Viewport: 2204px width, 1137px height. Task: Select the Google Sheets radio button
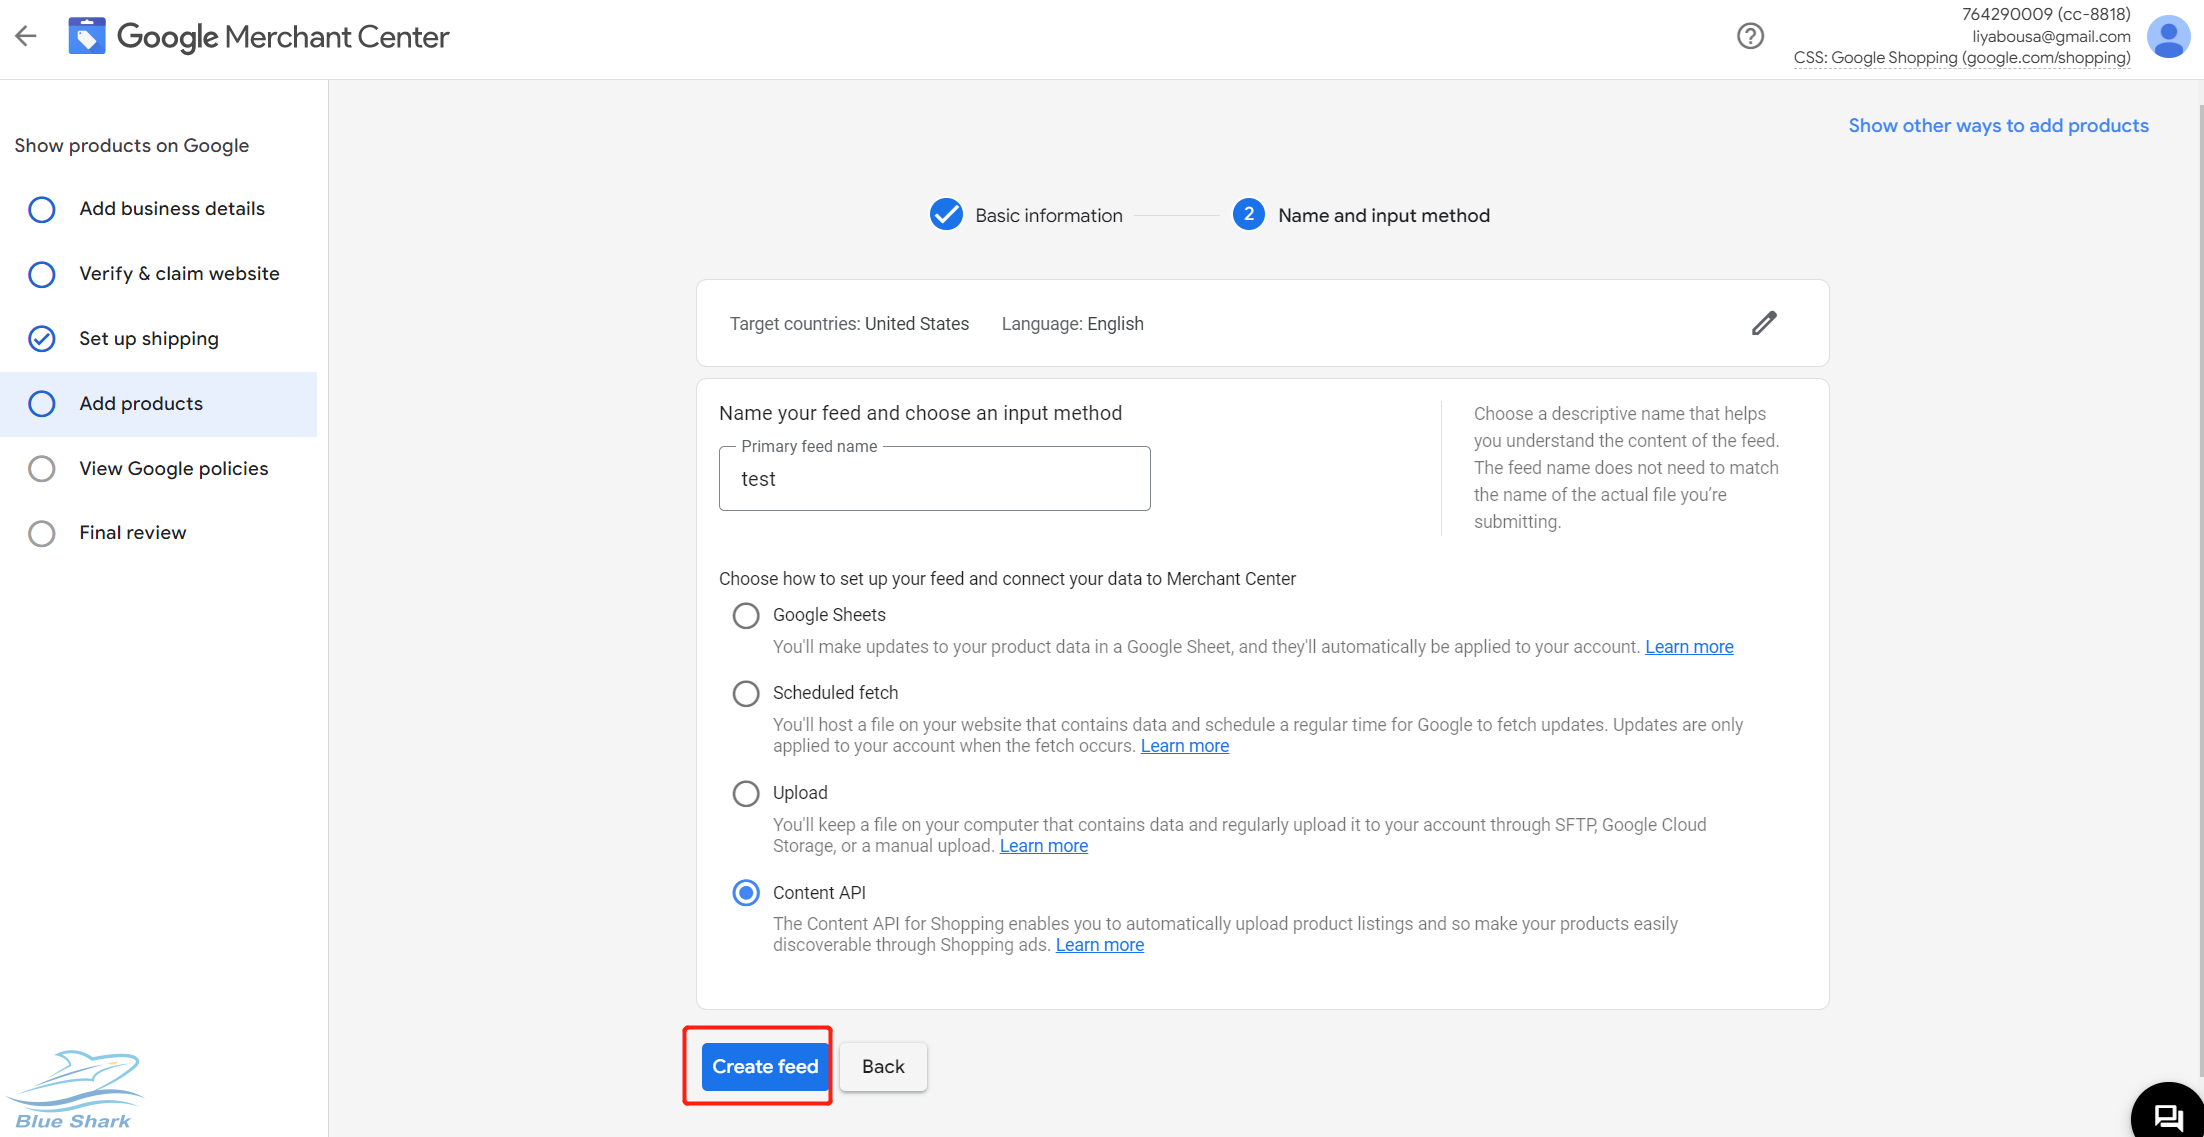tap(745, 613)
